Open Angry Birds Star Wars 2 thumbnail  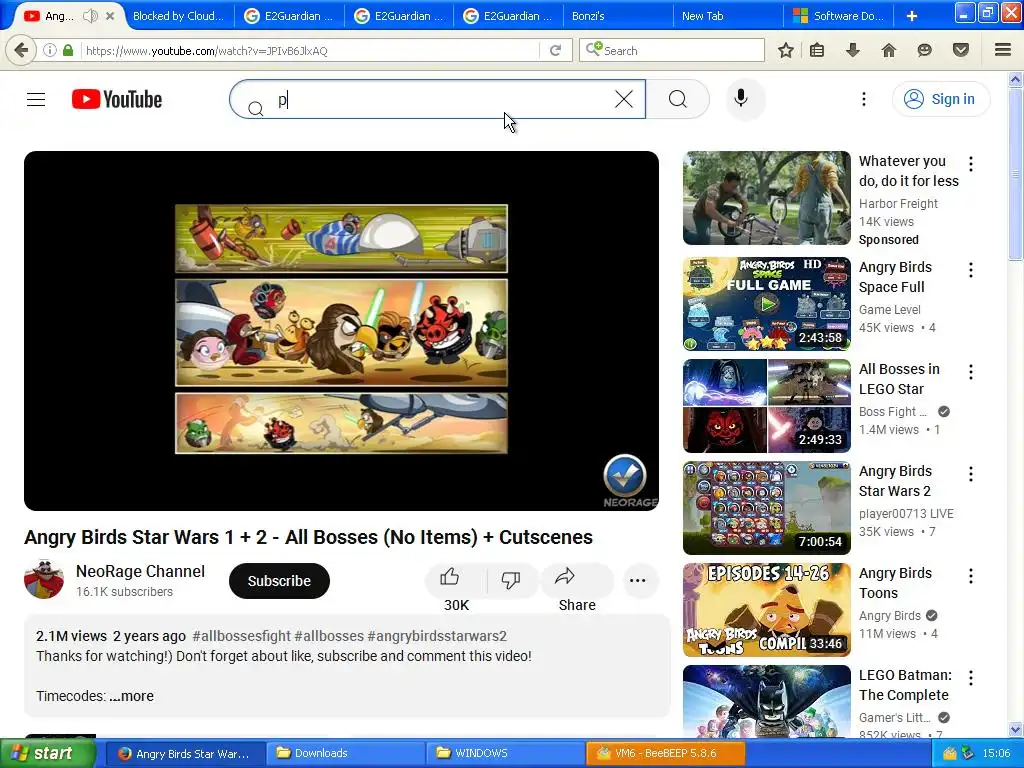pyautogui.click(x=767, y=507)
